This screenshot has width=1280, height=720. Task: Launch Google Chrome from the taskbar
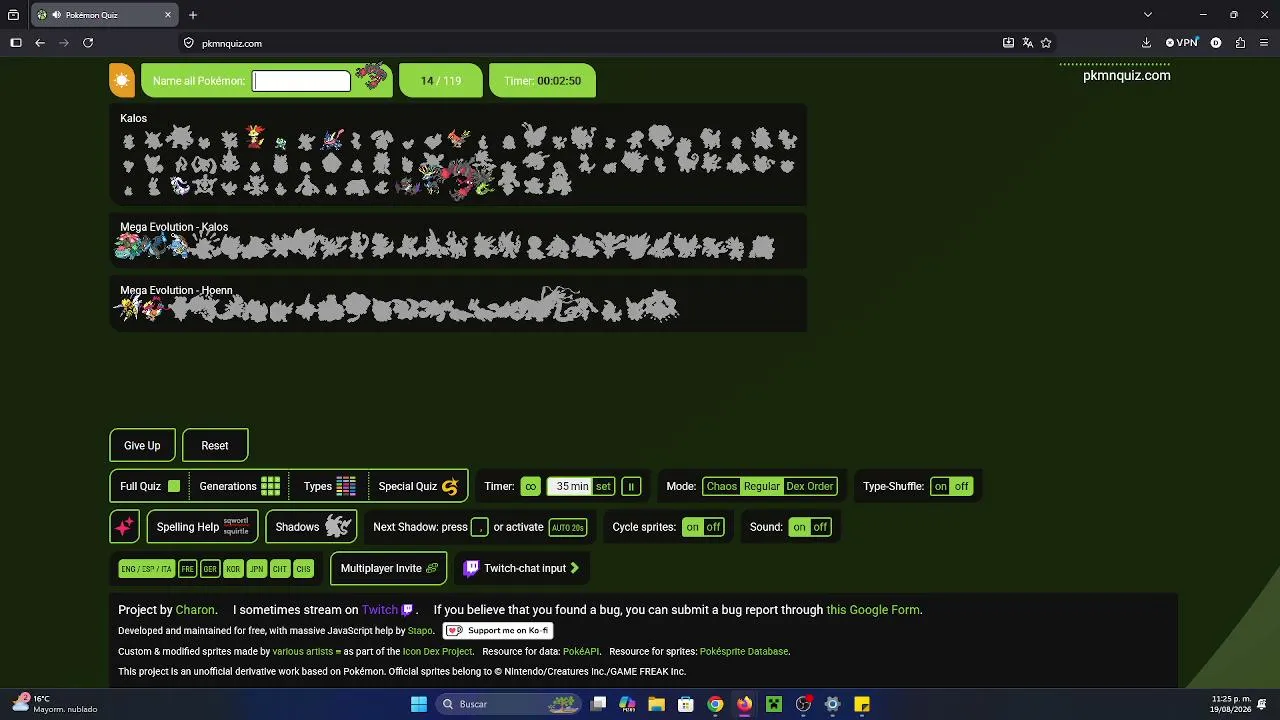tap(715, 704)
